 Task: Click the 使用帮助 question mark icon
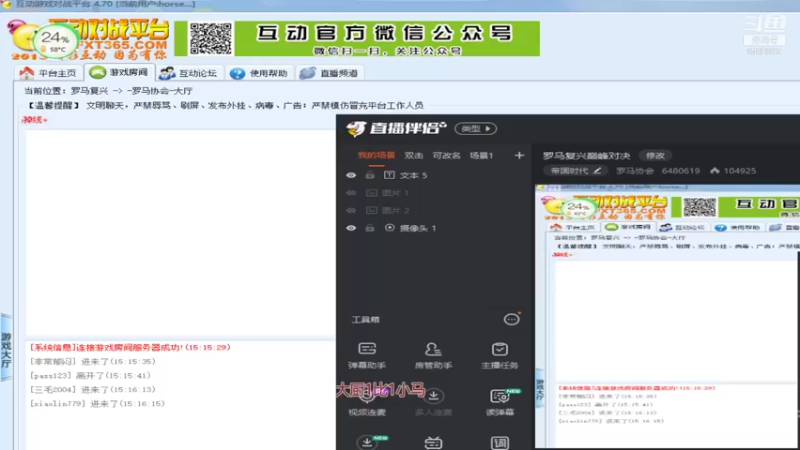(237, 73)
